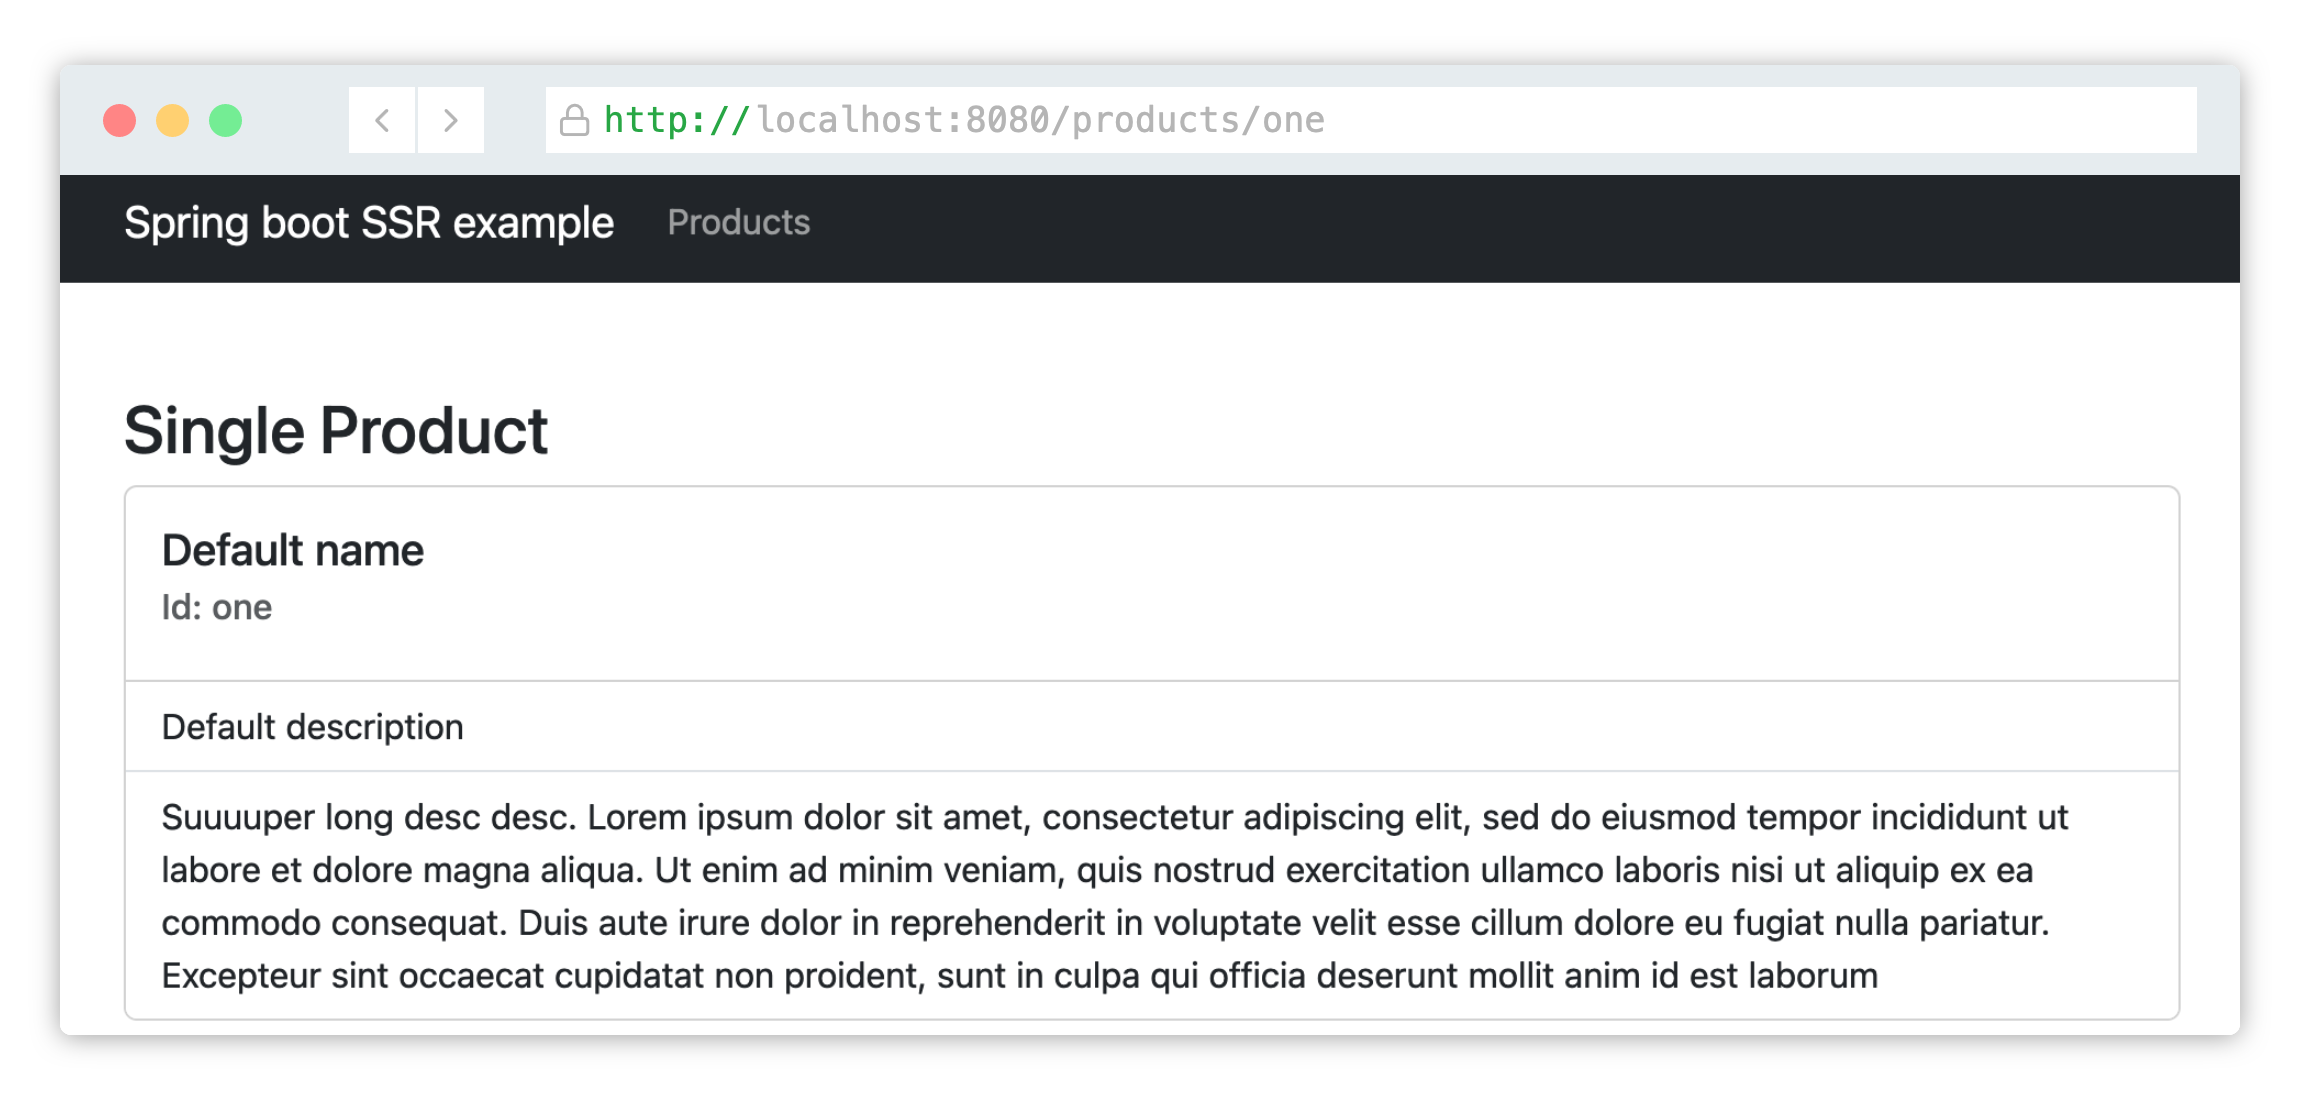Click the gray title bar between traffic lights and arrows

[x=296, y=120]
